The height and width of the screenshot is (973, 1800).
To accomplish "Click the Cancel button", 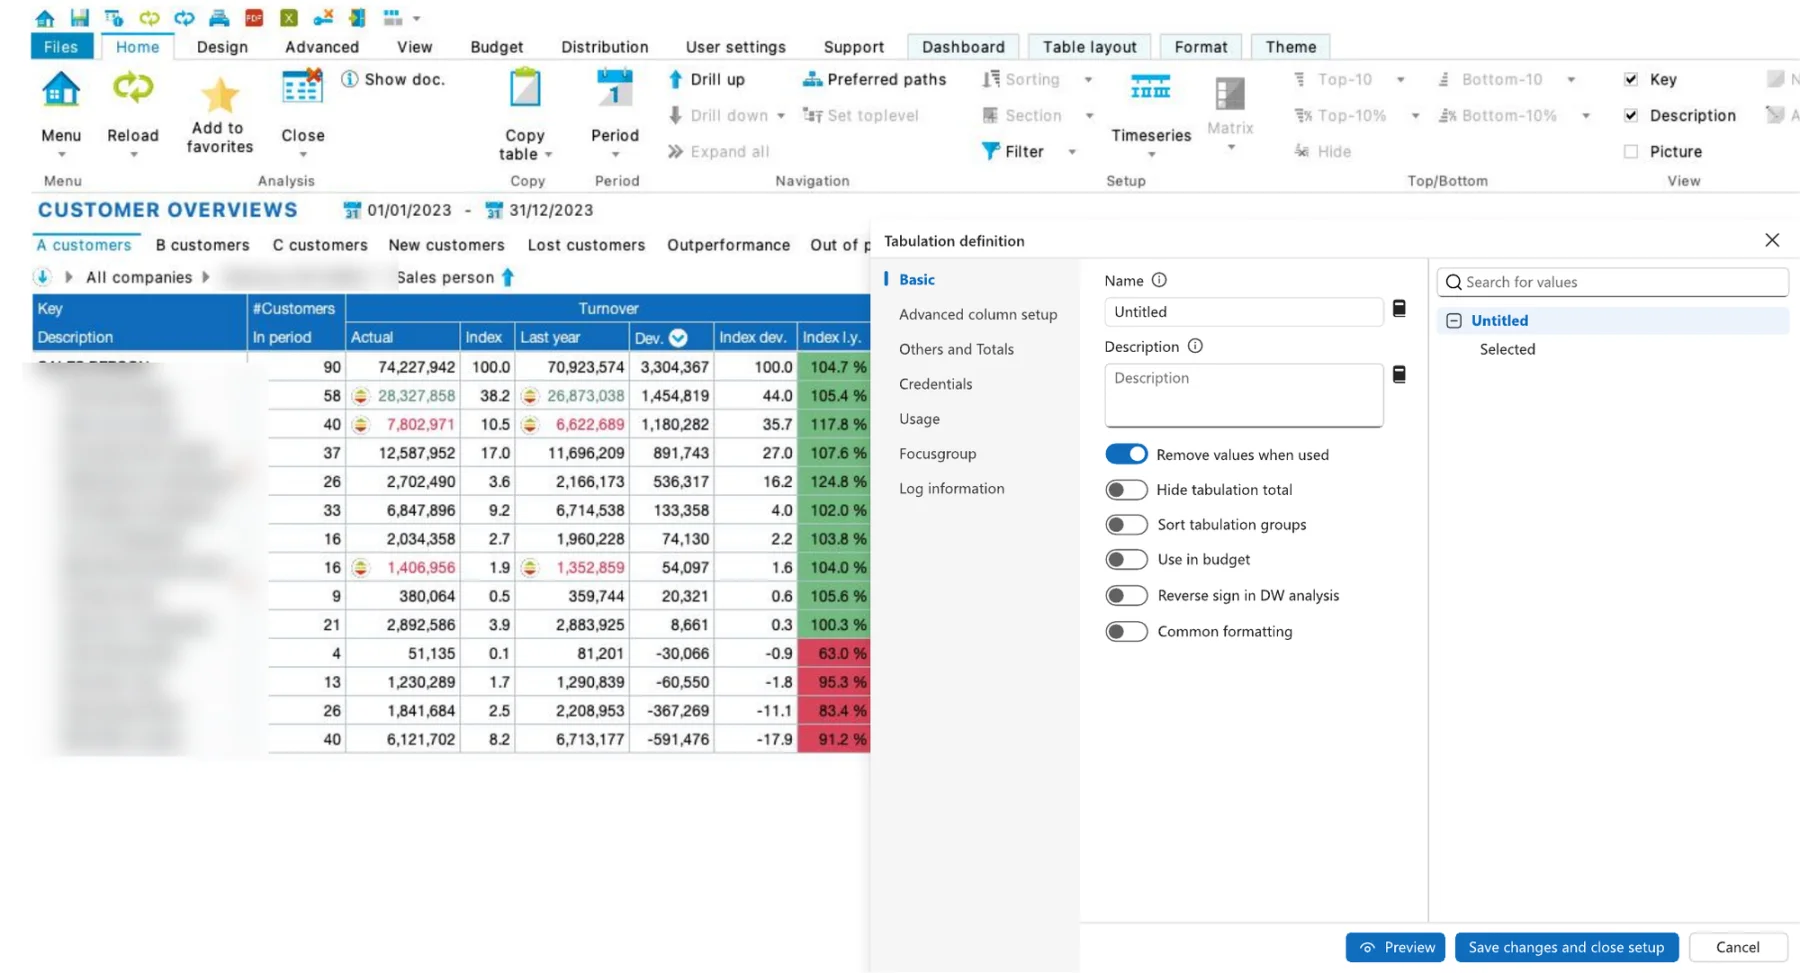I will [1738, 947].
